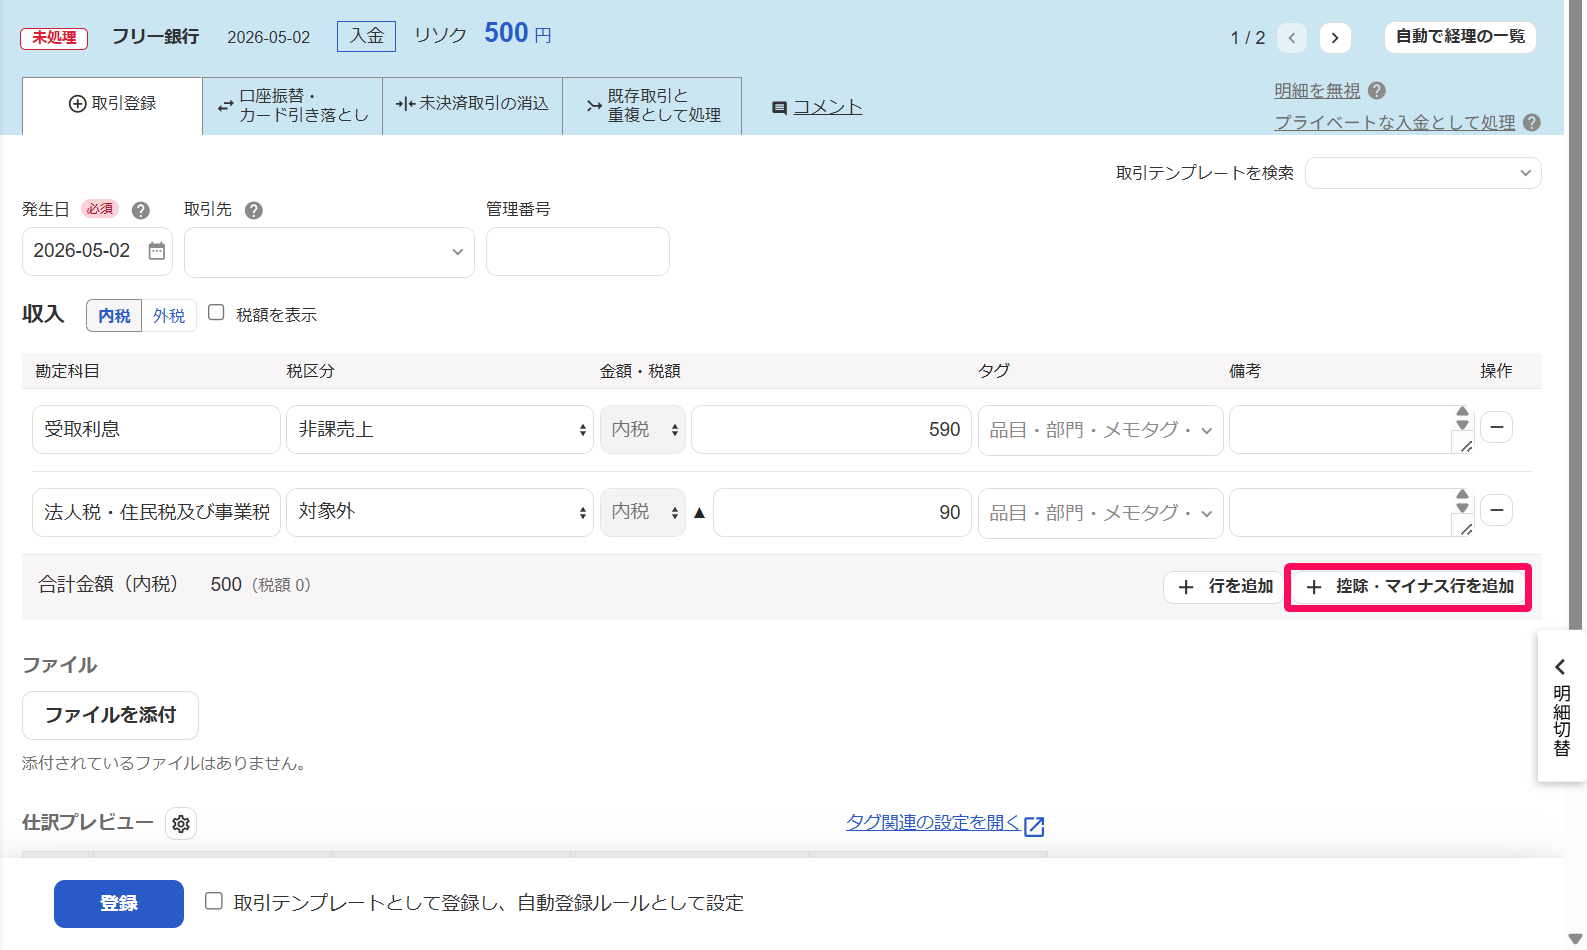Screen dimensions: 1587x950
Task: Show help next to プライベートな入金として処理
Action: (1532, 123)
